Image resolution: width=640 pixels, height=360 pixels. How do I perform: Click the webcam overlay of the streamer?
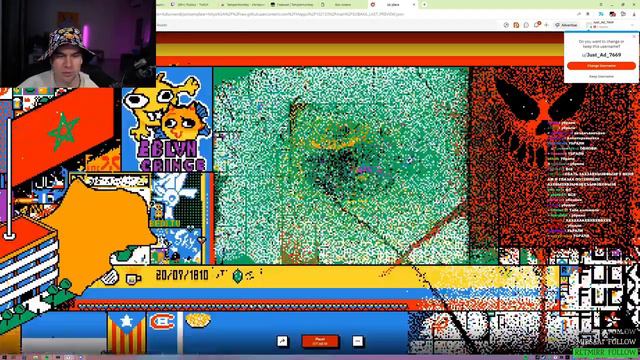(78, 43)
